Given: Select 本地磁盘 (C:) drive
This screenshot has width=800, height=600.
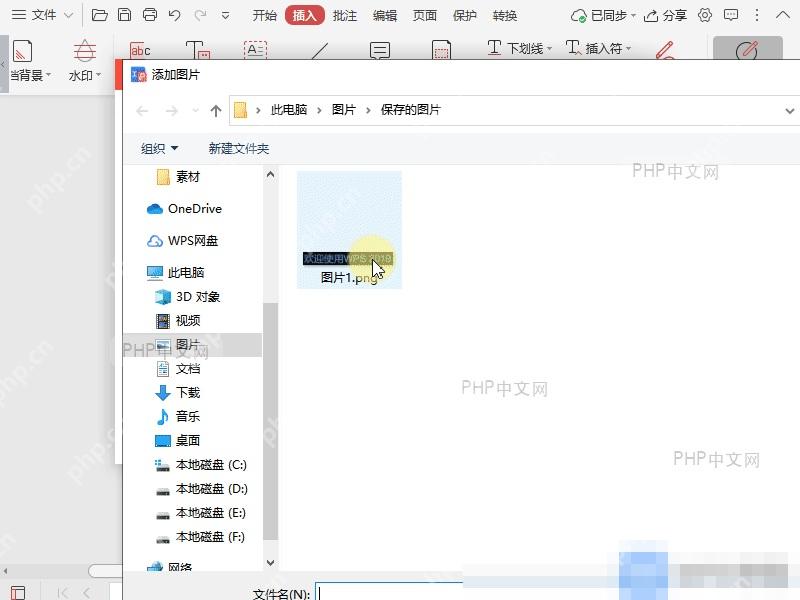Looking at the screenshot, I should [201, 465].
